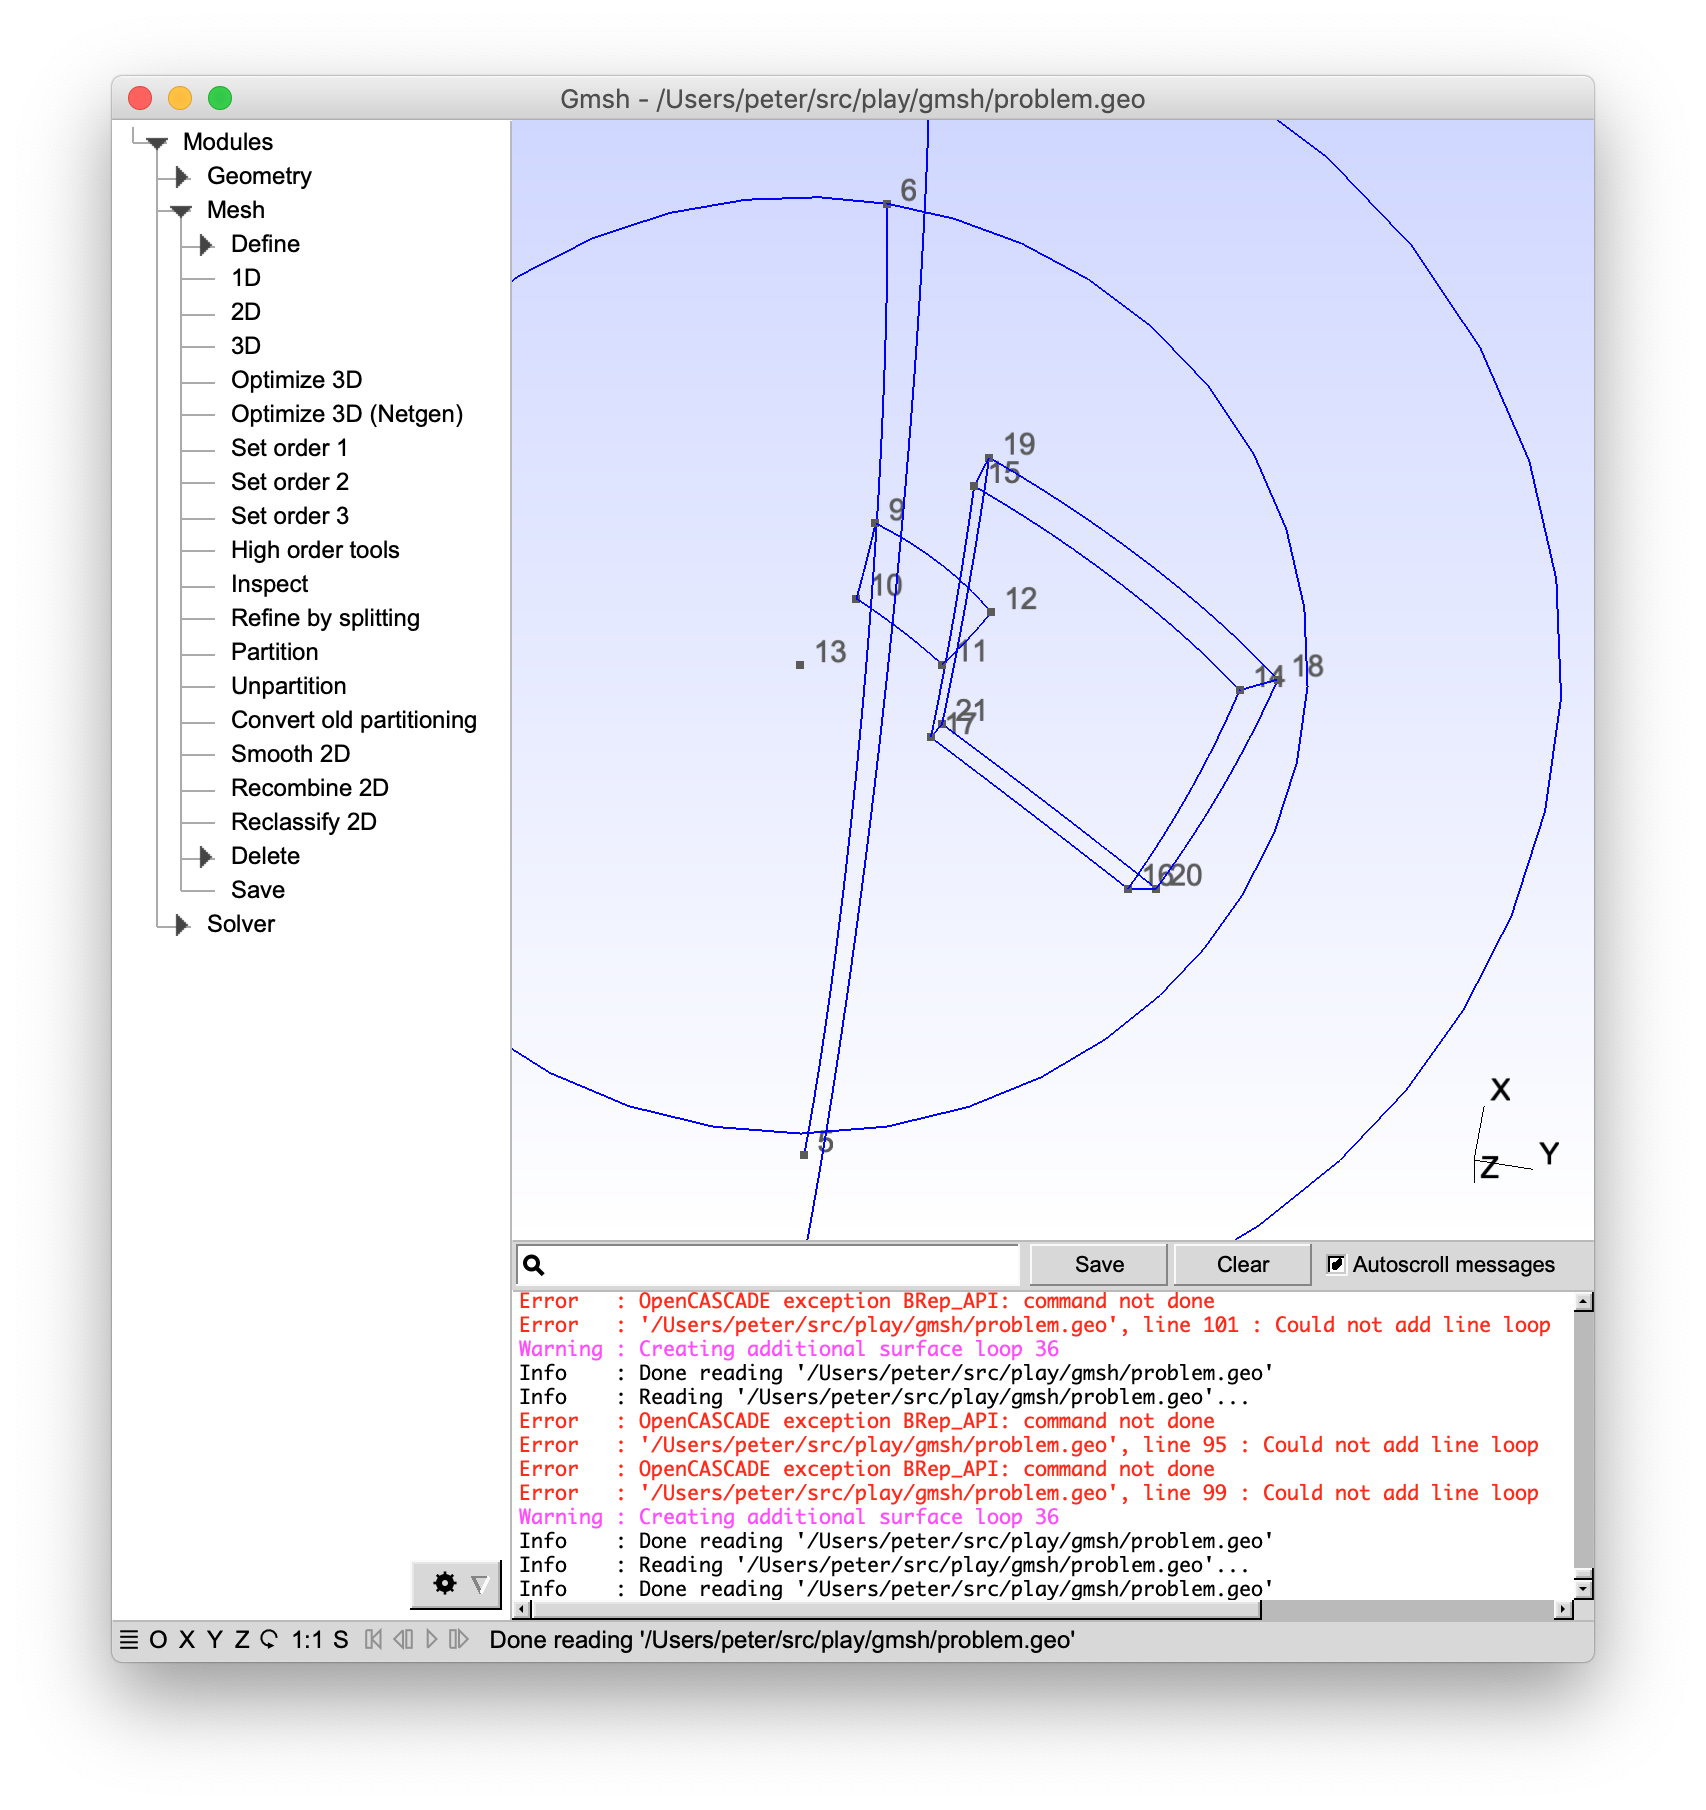The width and height of the screenshot is (1706, 1810).
Task: Click the 'line 101' error message line
Action: tap(1034, 1325)
